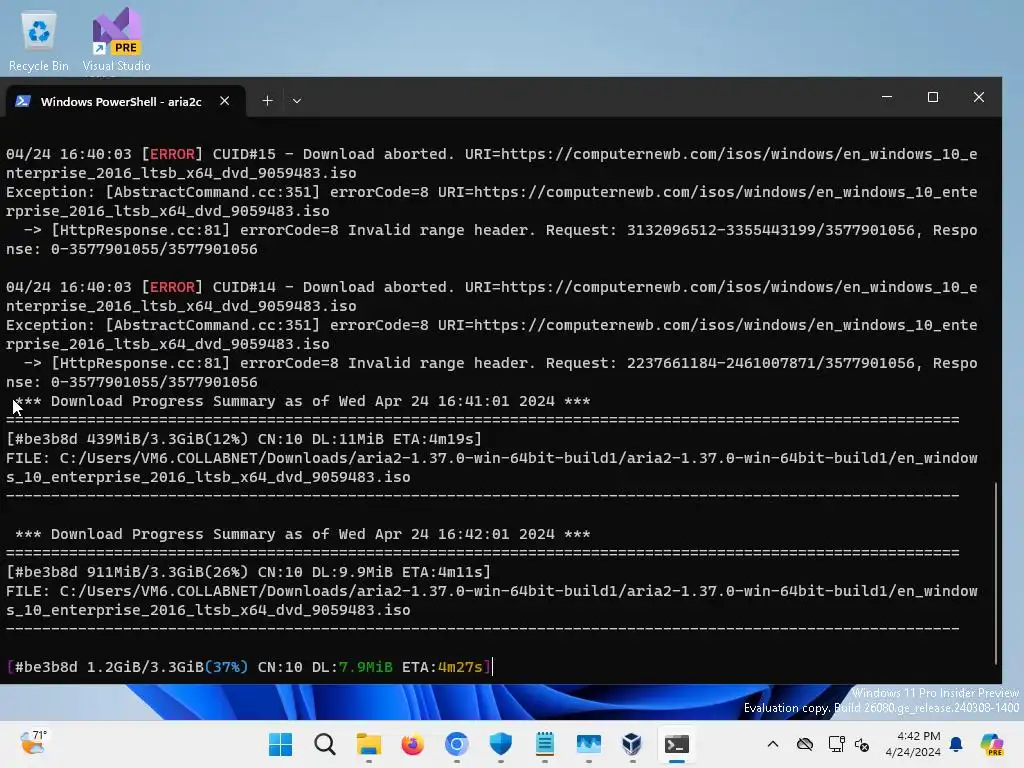Click the request range 3132096512-3355443199 text
The image size is (1024, 768).
coord(721,230)
